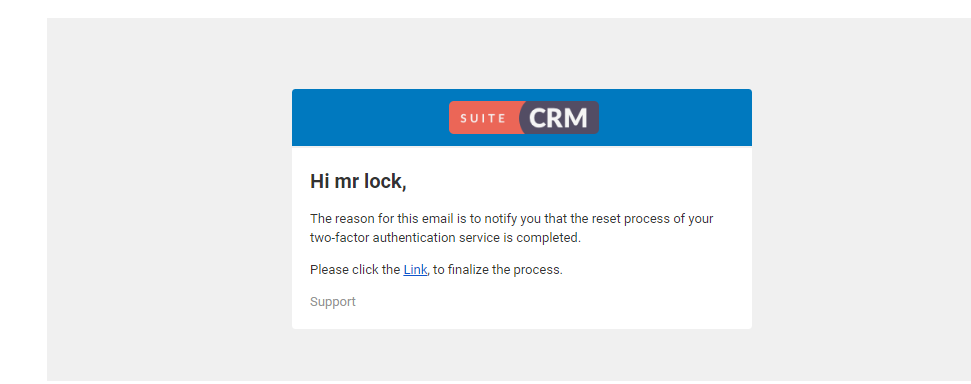Click the orange "SUITE" part of logo

tap(484, 118)
